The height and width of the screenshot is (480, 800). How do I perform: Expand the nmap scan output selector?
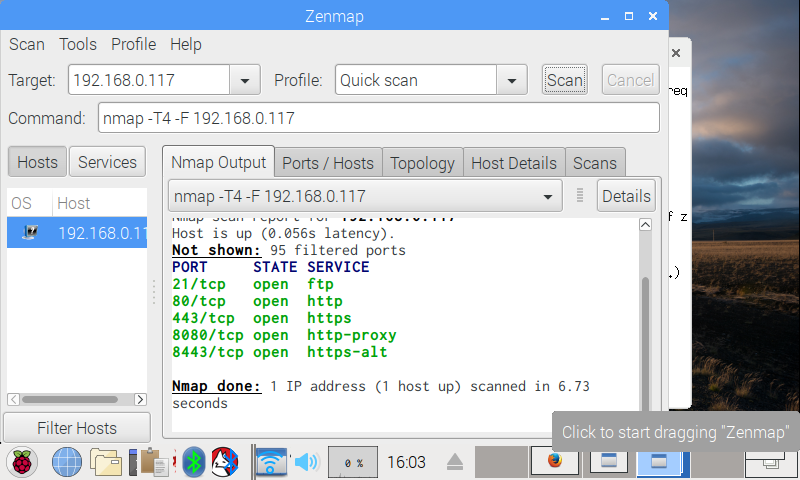(547, 197)
